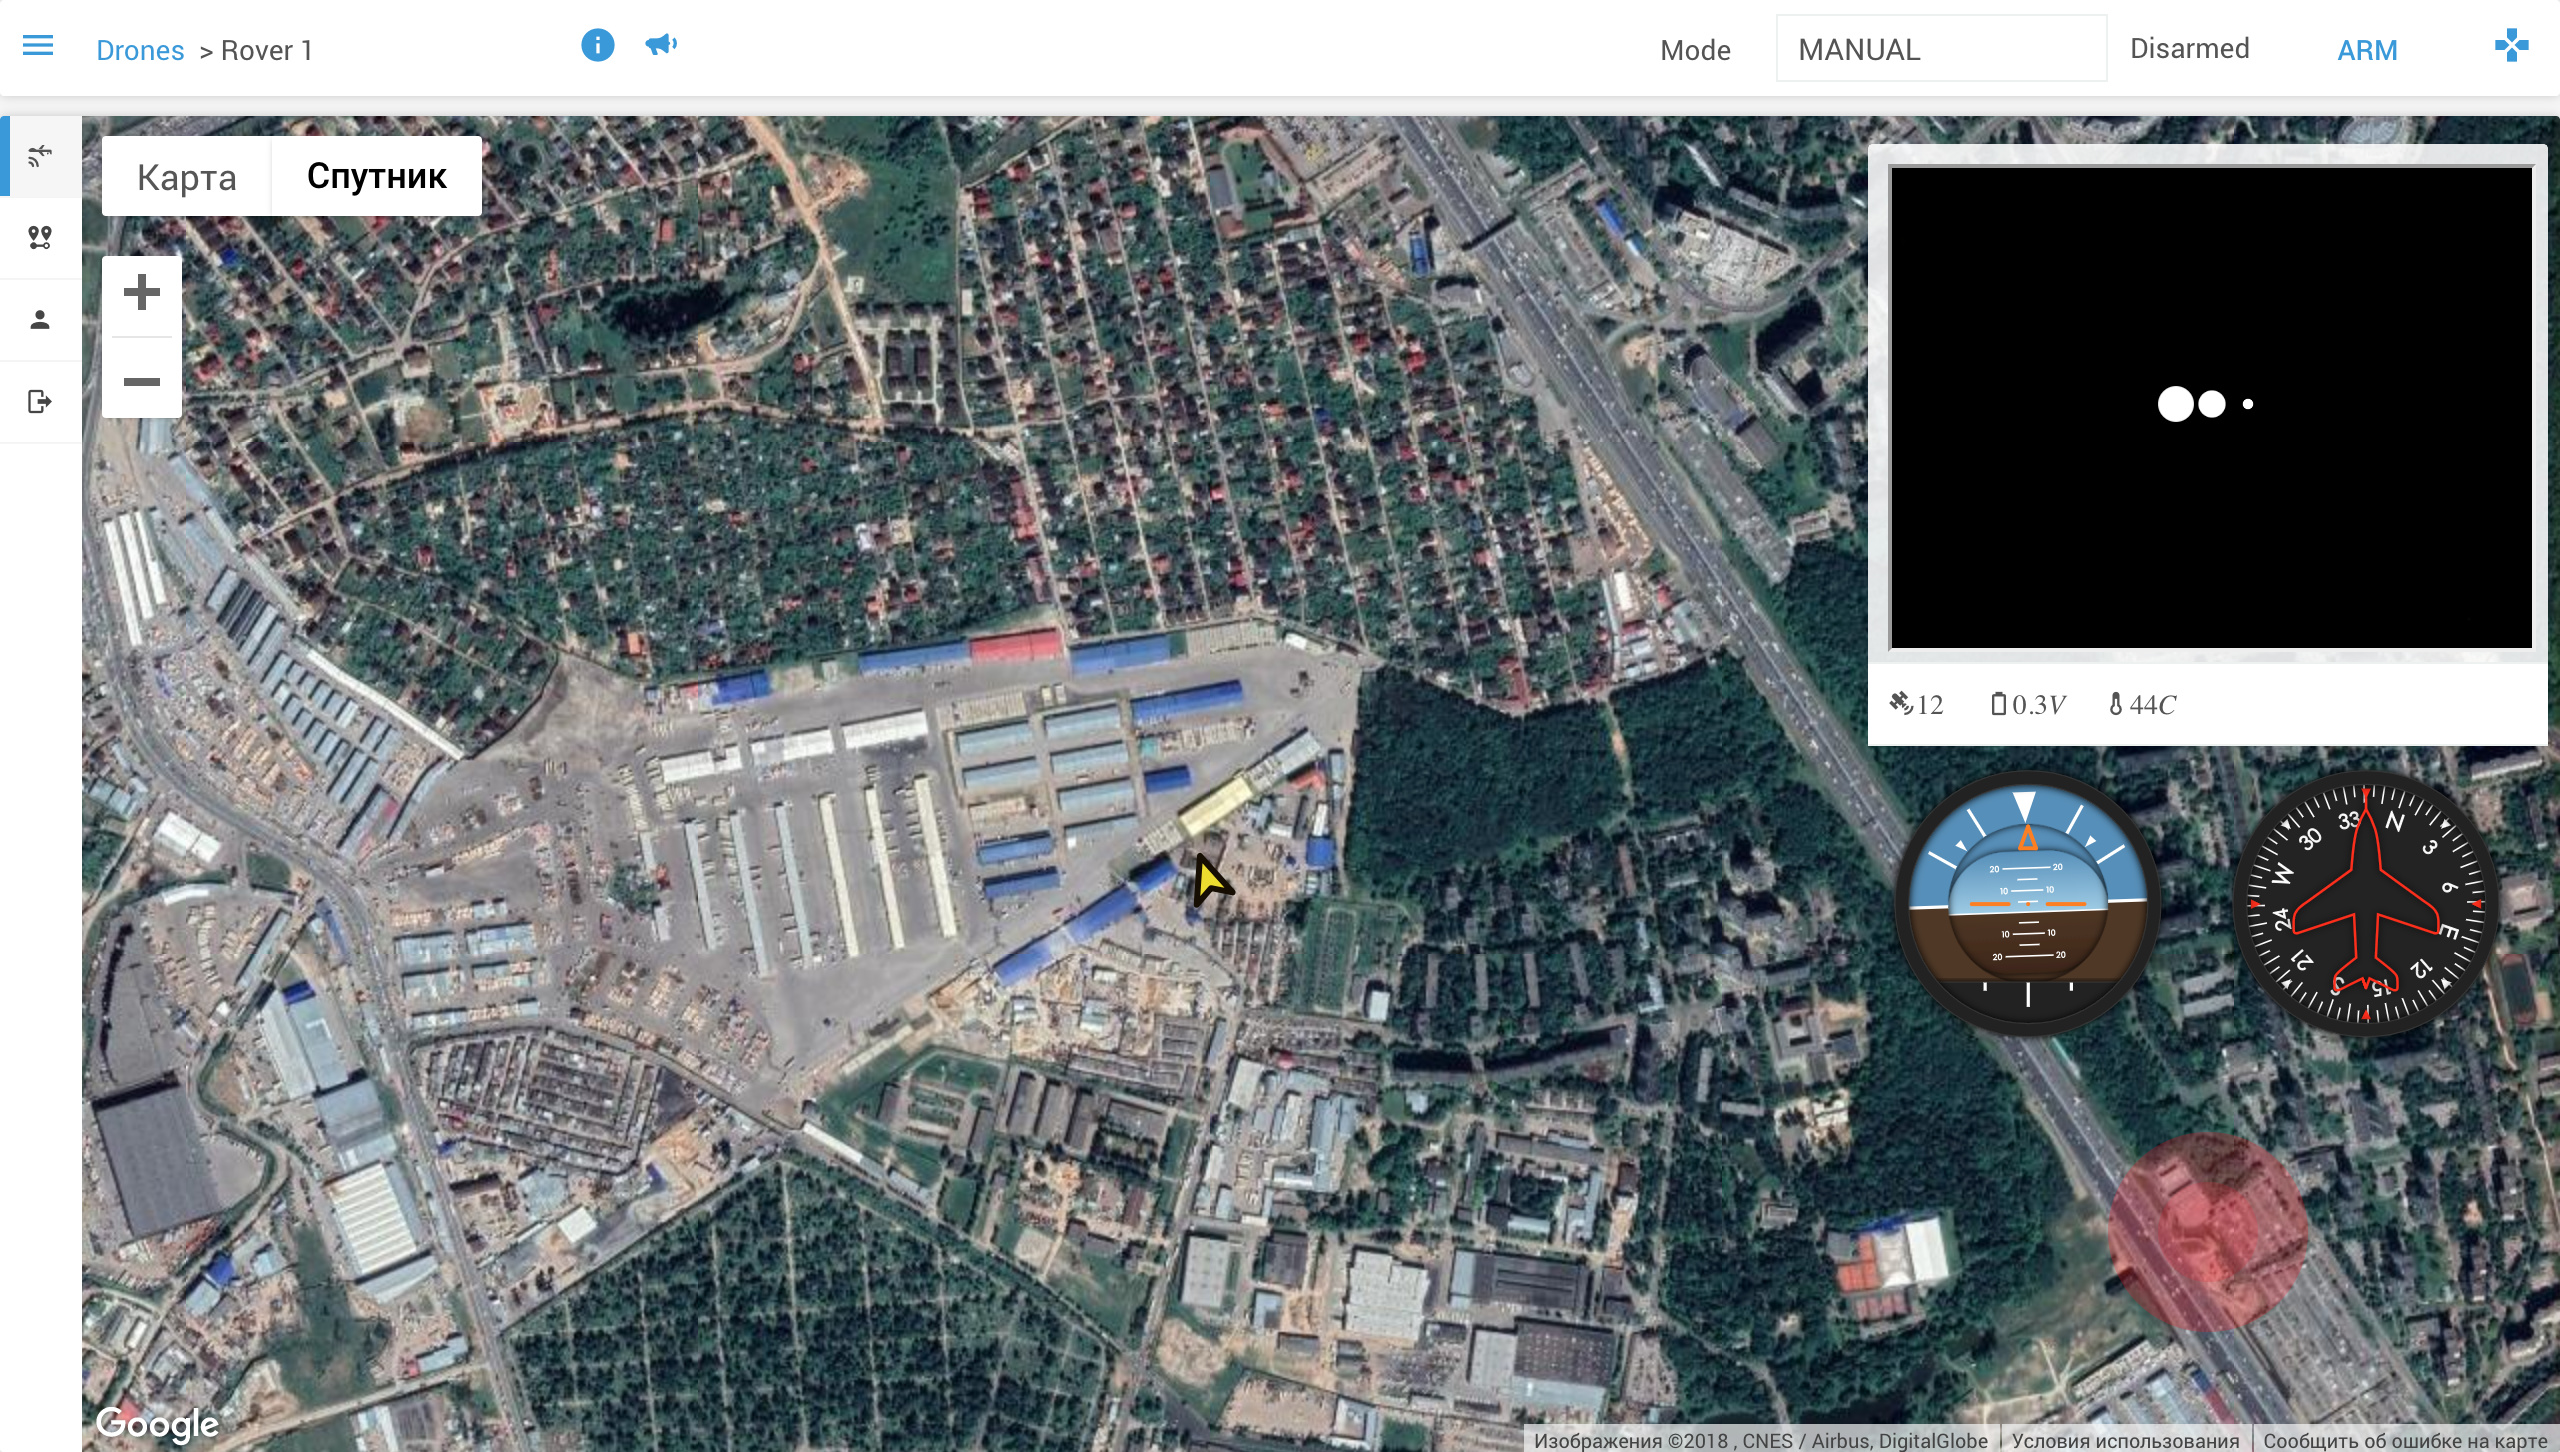The width and height of the screenshot is (2560, 1452).
Task: Click Сообщить об ошибке на карте link
Action: pos(2406,1440)
